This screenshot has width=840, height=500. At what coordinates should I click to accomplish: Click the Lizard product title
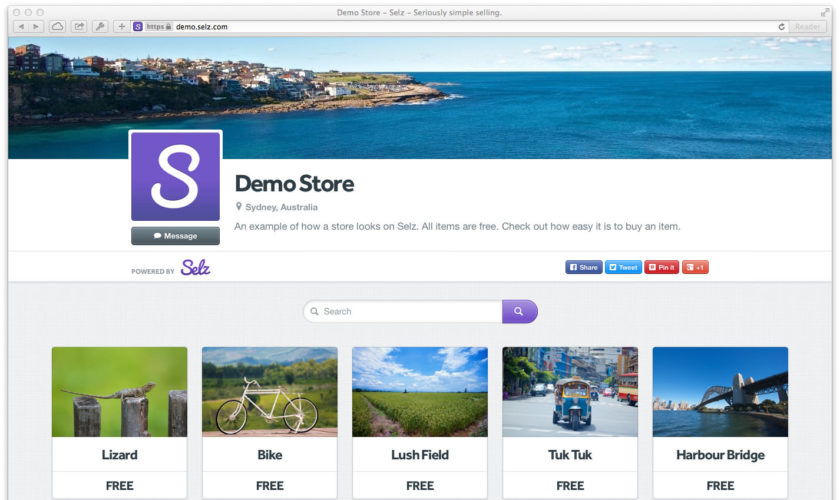[x=119, y=455]
